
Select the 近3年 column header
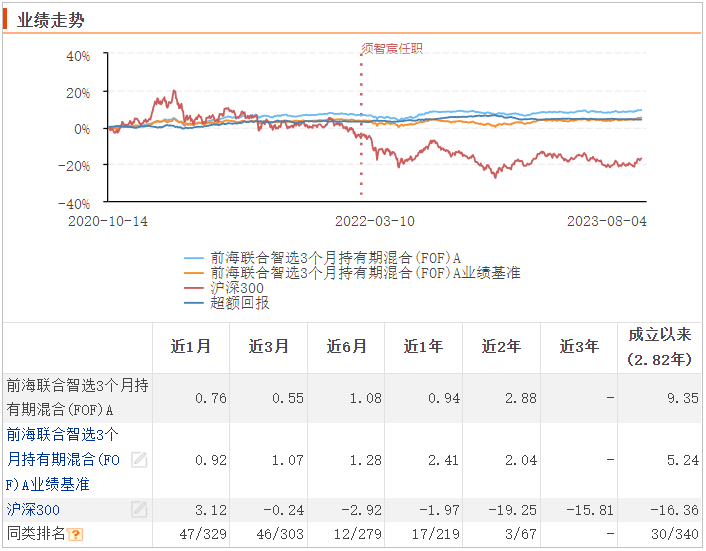point(579,347)
